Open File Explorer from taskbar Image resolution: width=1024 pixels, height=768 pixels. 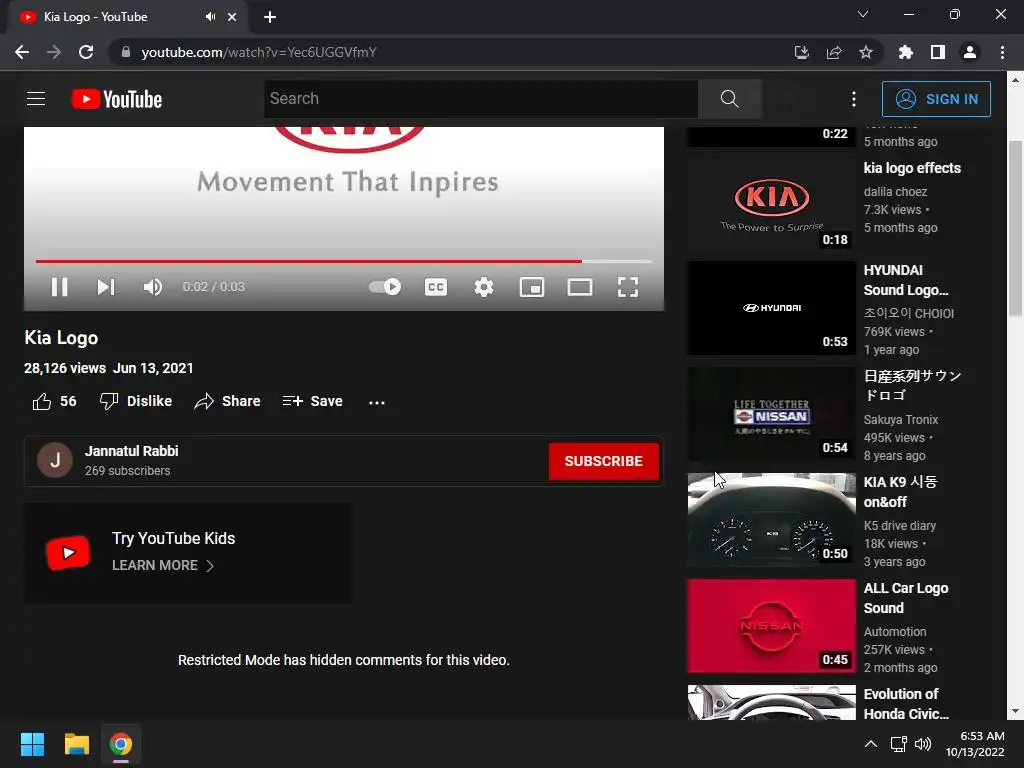(76, 744)
